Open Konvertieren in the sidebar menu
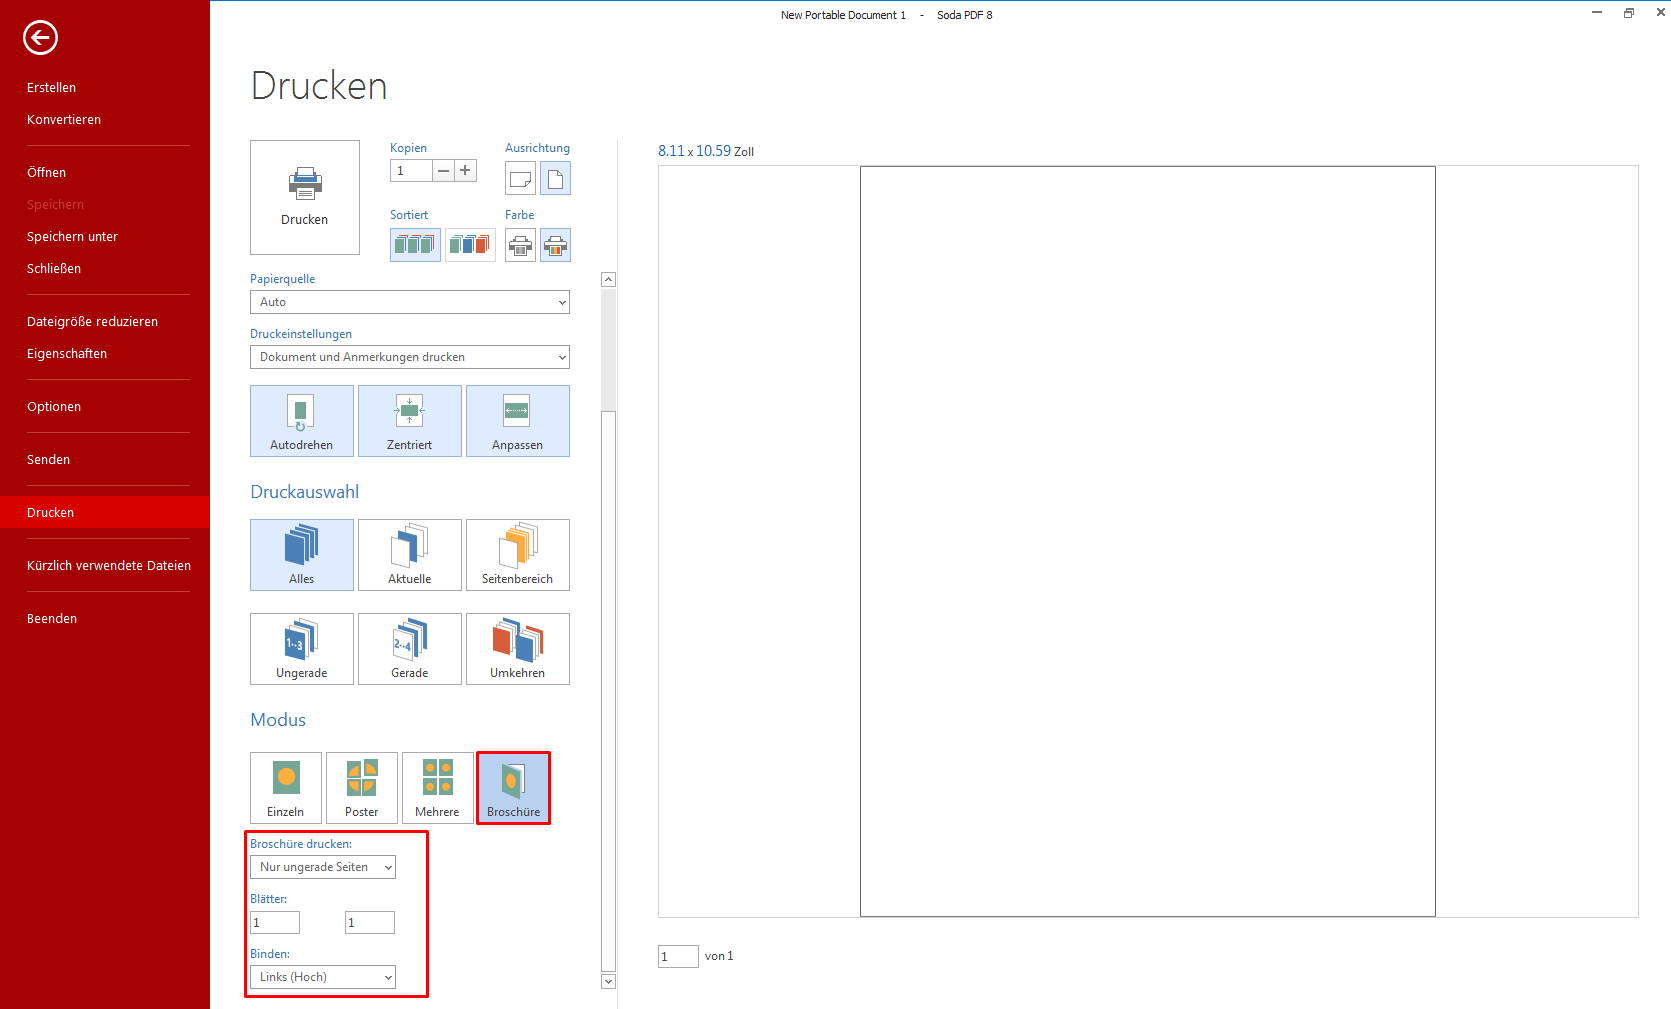 pyautogui.click(x=64, y=120)
